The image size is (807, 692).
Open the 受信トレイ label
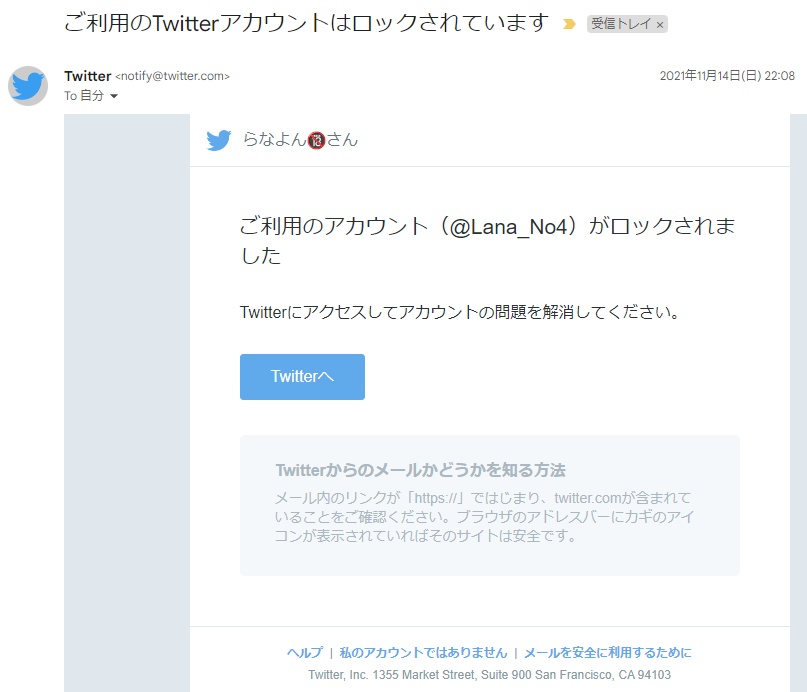tap(620, 24)
